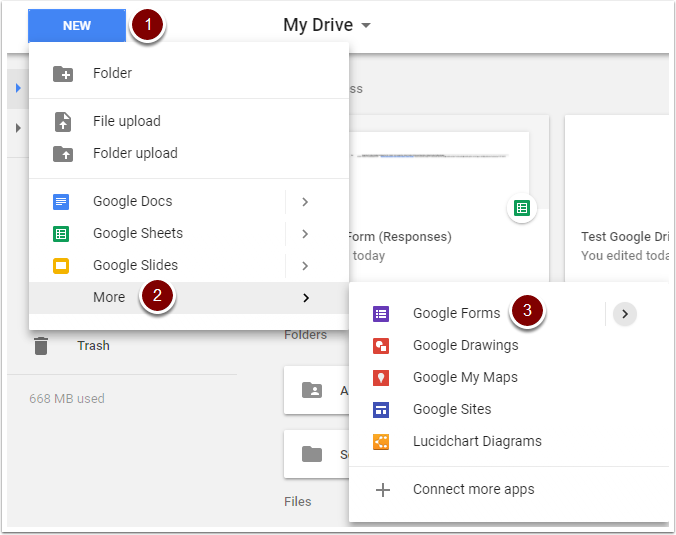Click the green Google Sheets icon

(61, 234)
